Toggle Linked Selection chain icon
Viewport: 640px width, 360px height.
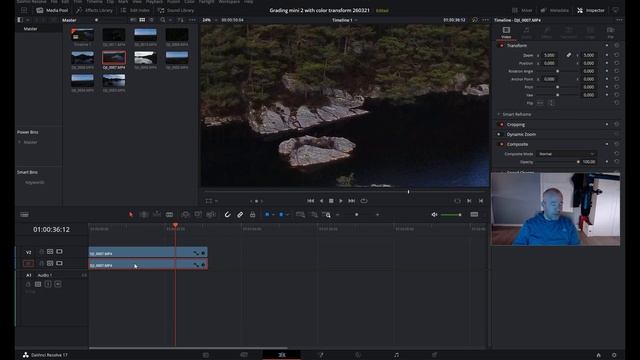[240, 215]
